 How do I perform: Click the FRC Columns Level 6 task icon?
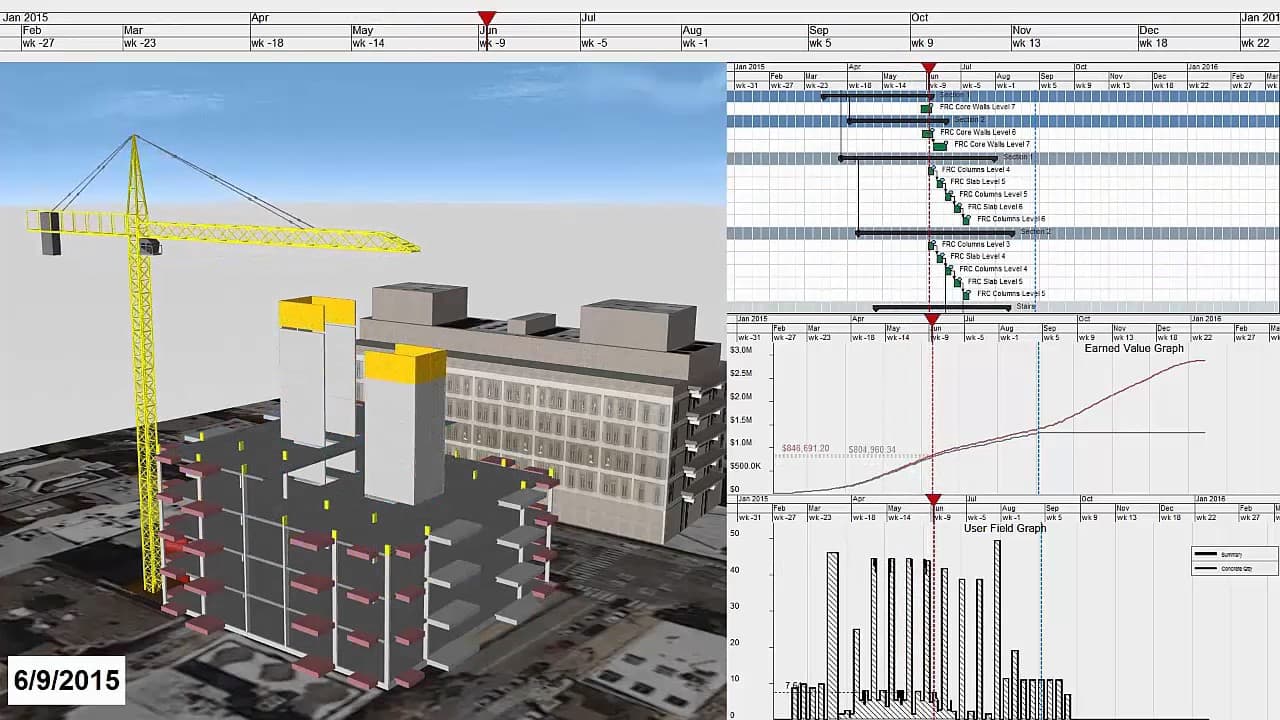point(966,221)
